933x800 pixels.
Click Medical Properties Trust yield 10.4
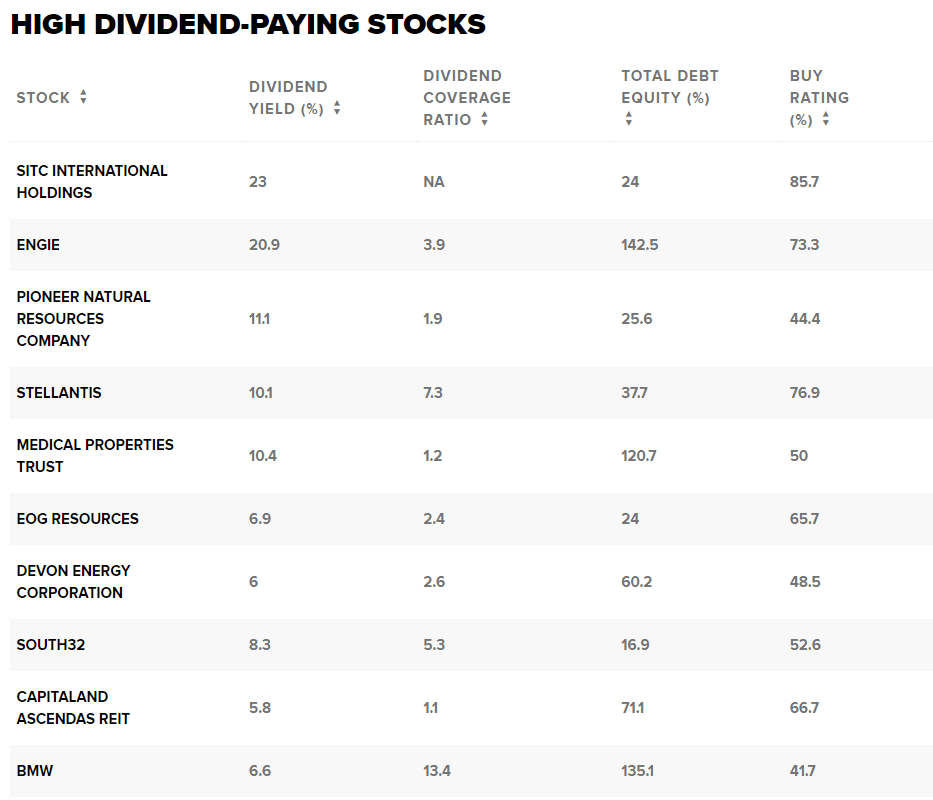pos(263,456)
